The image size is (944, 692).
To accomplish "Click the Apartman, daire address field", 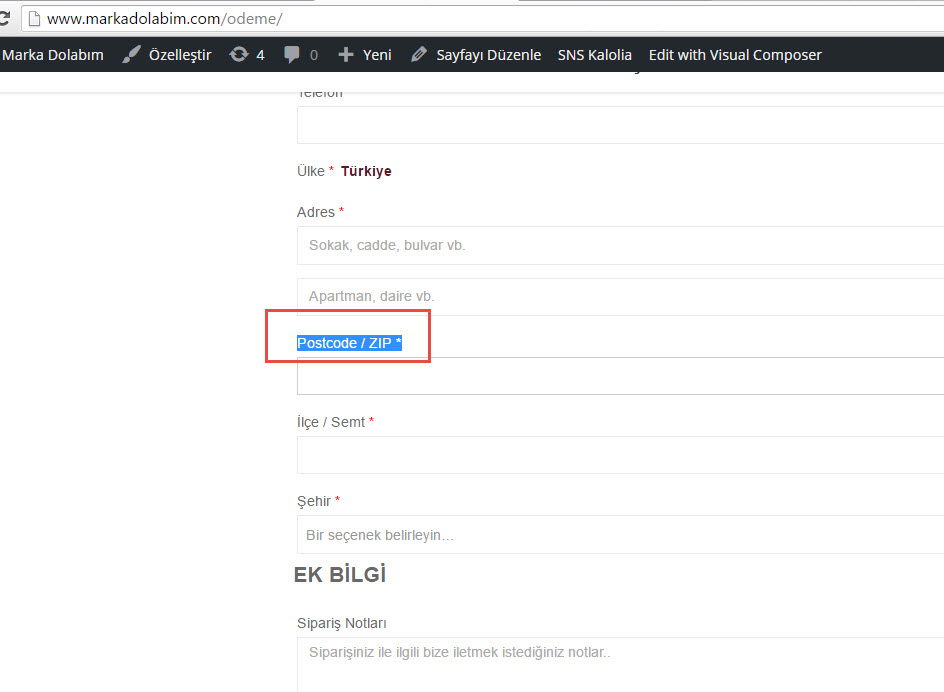I will [620, 297].
